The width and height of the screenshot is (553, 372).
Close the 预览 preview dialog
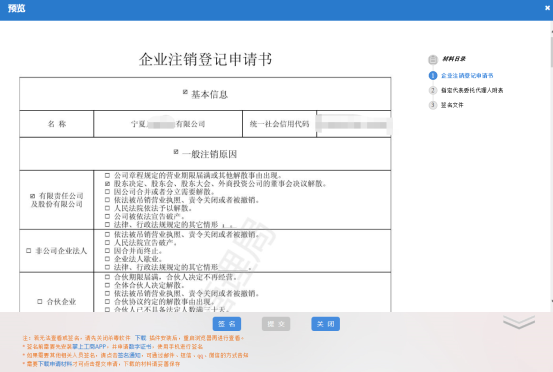point(547,8)
